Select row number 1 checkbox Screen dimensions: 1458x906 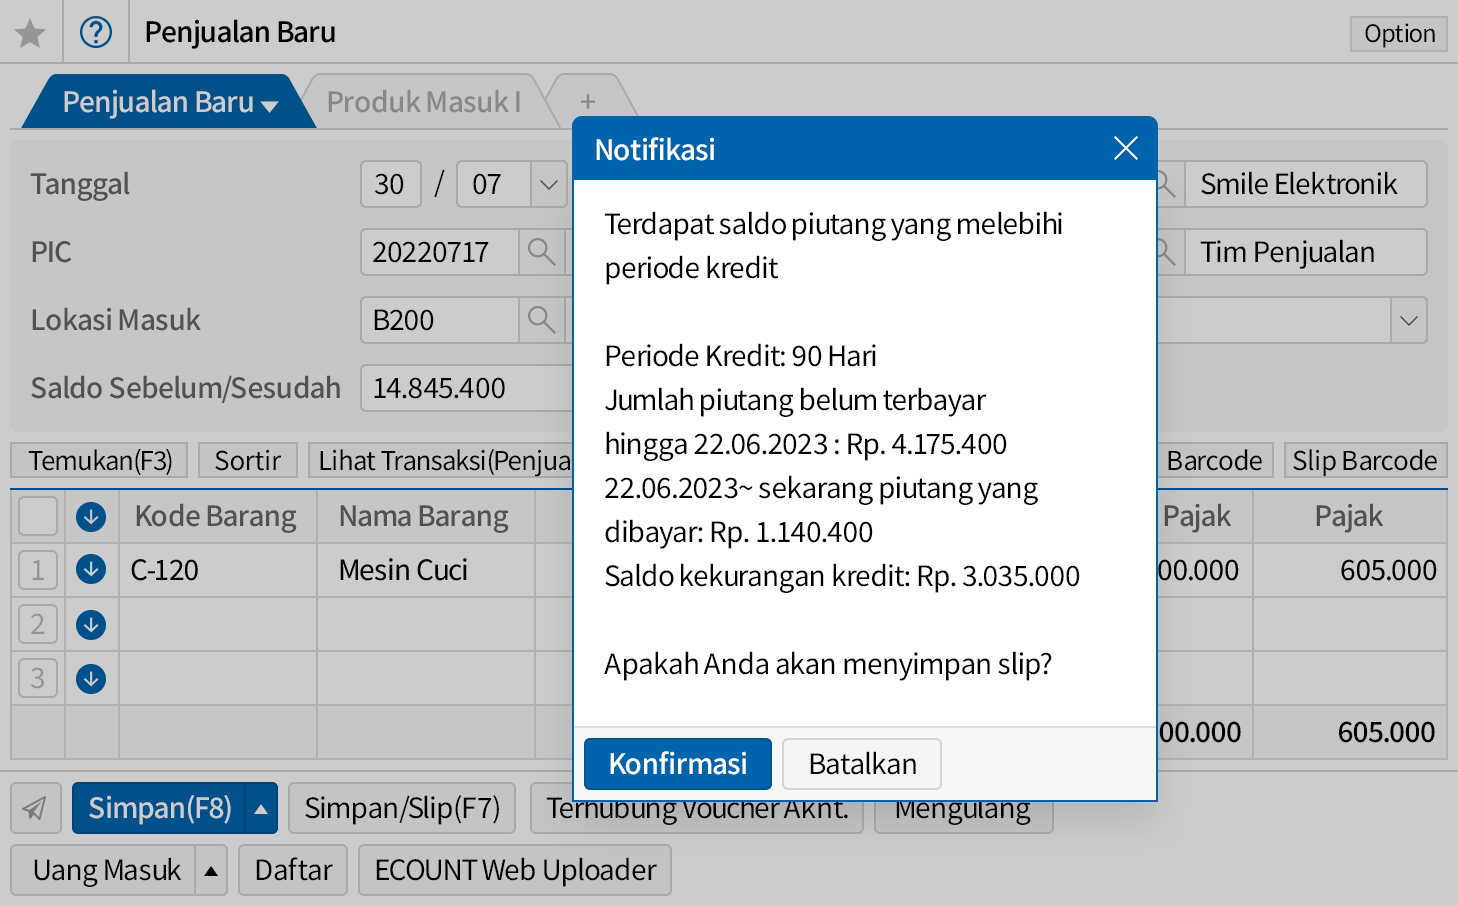click(x=38, y=570)
